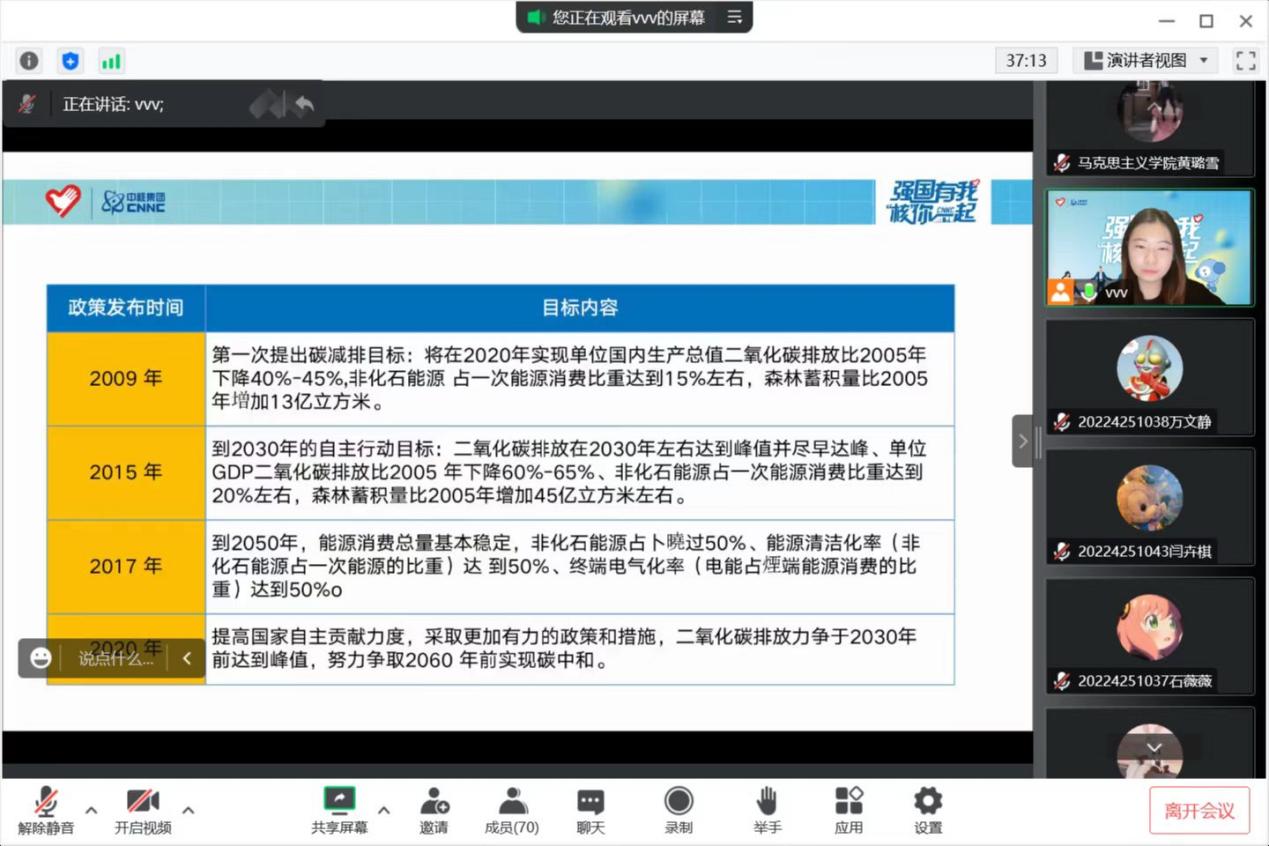Start Recording (录制) the meeting
The height and width of the screenshot is (846, 1269).
coord(678,810)
